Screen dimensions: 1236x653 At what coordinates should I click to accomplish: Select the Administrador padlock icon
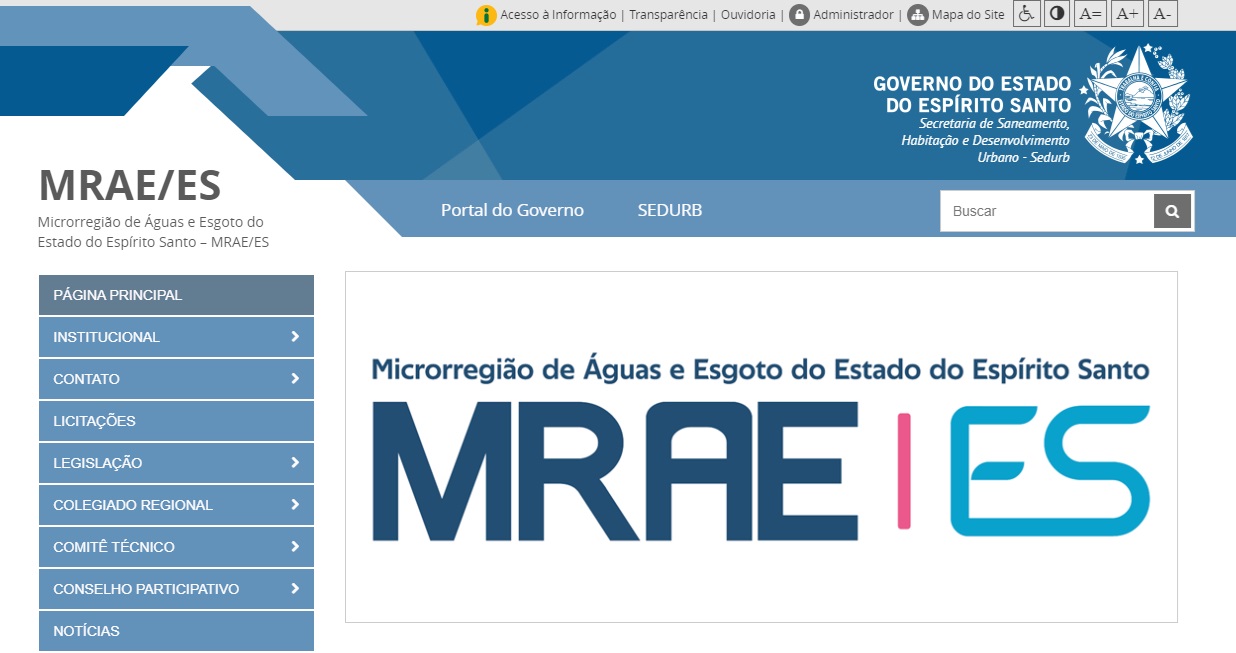point(801,14)
